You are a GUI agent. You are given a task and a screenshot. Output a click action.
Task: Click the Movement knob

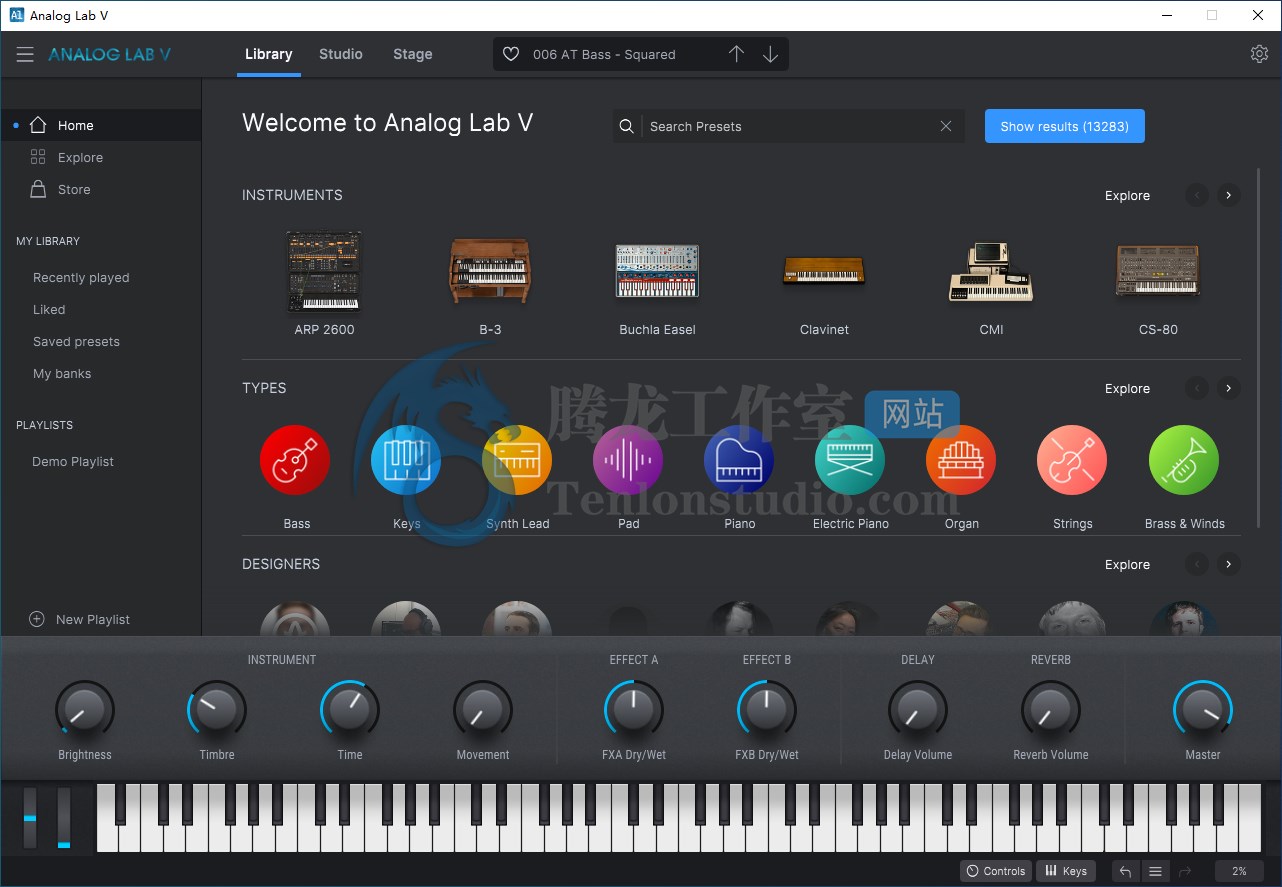pos(483,710)
